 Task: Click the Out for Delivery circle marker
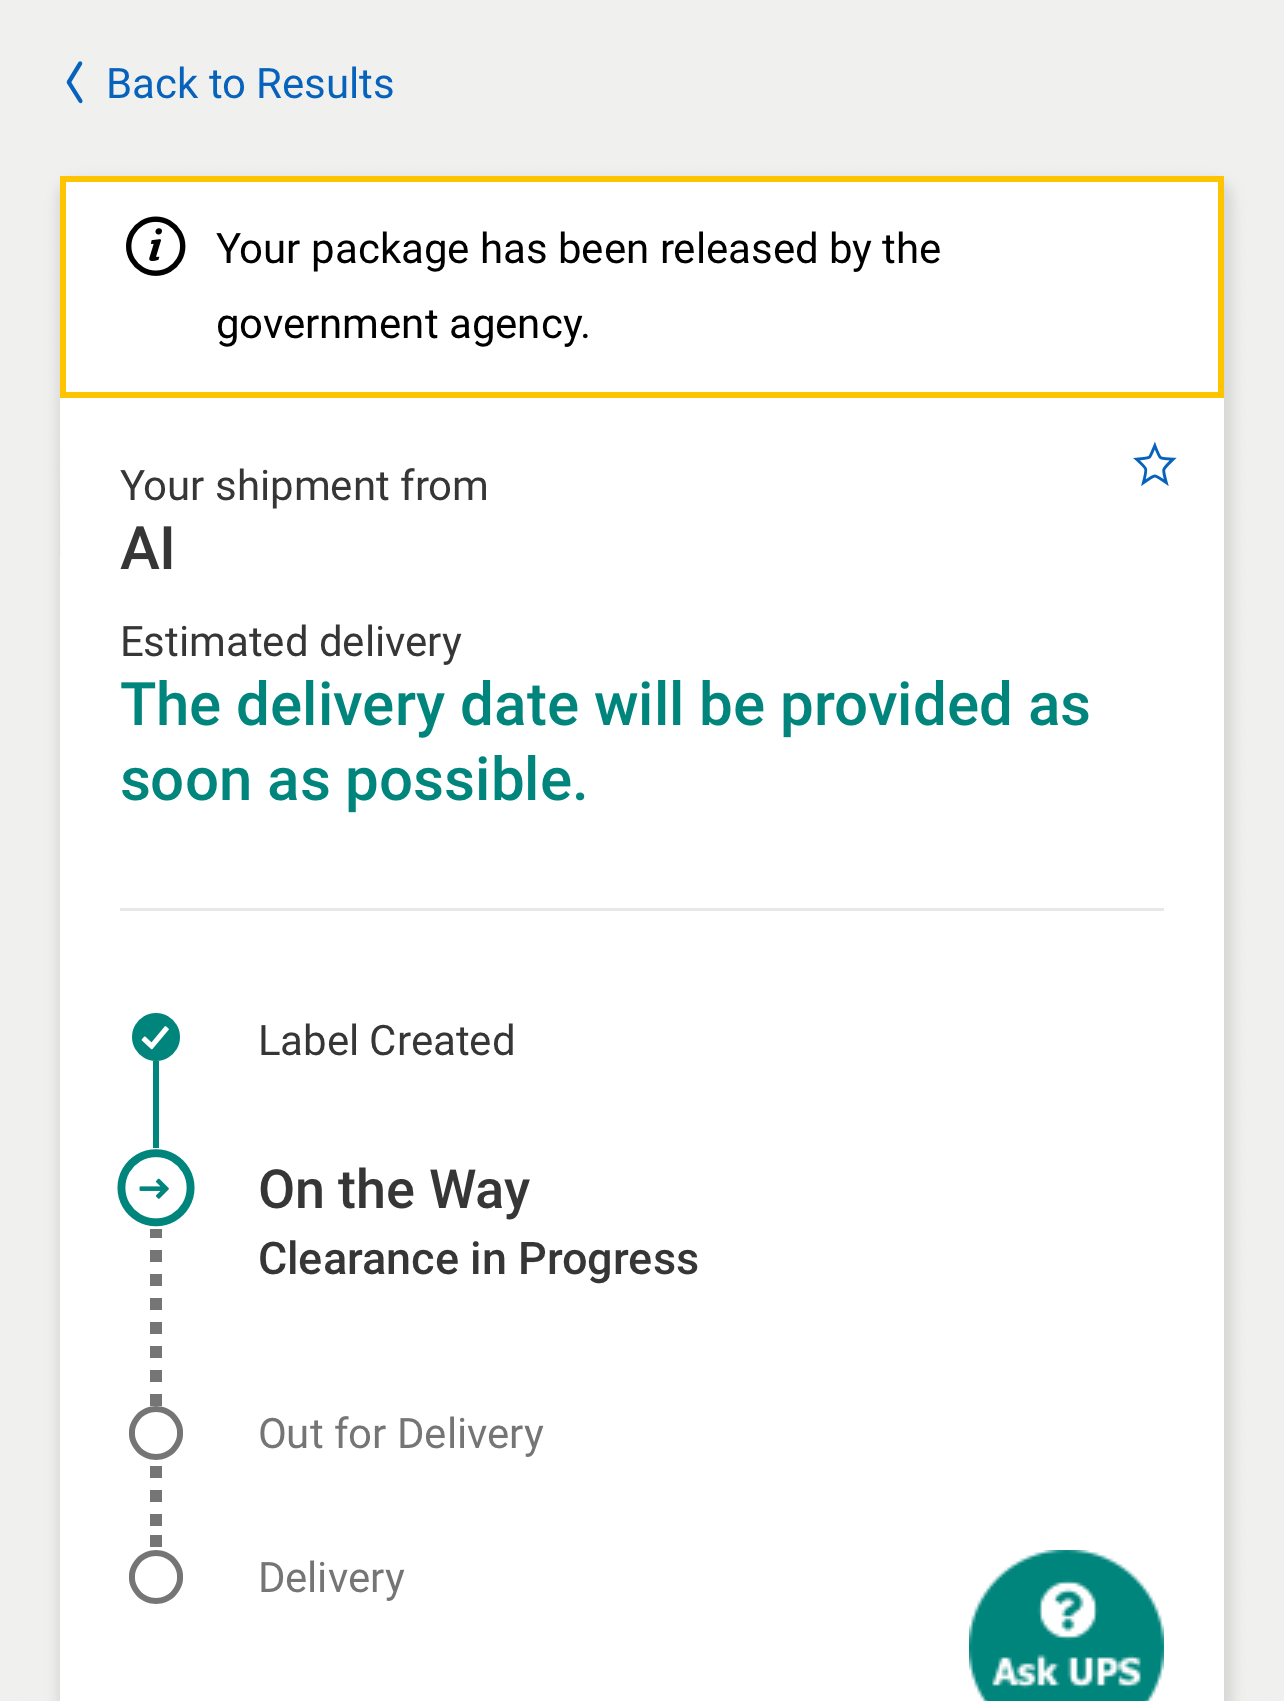[x=156, y=1433]
